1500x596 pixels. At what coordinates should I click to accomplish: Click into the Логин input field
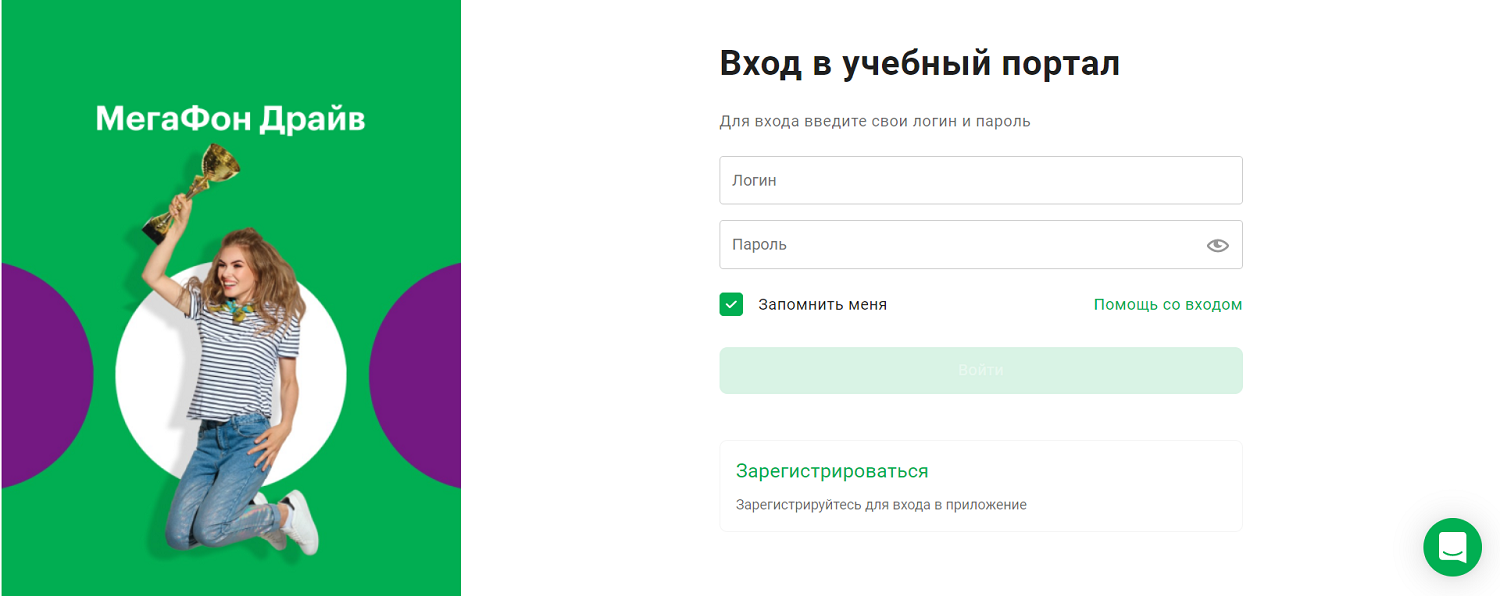tap(981, 180)
